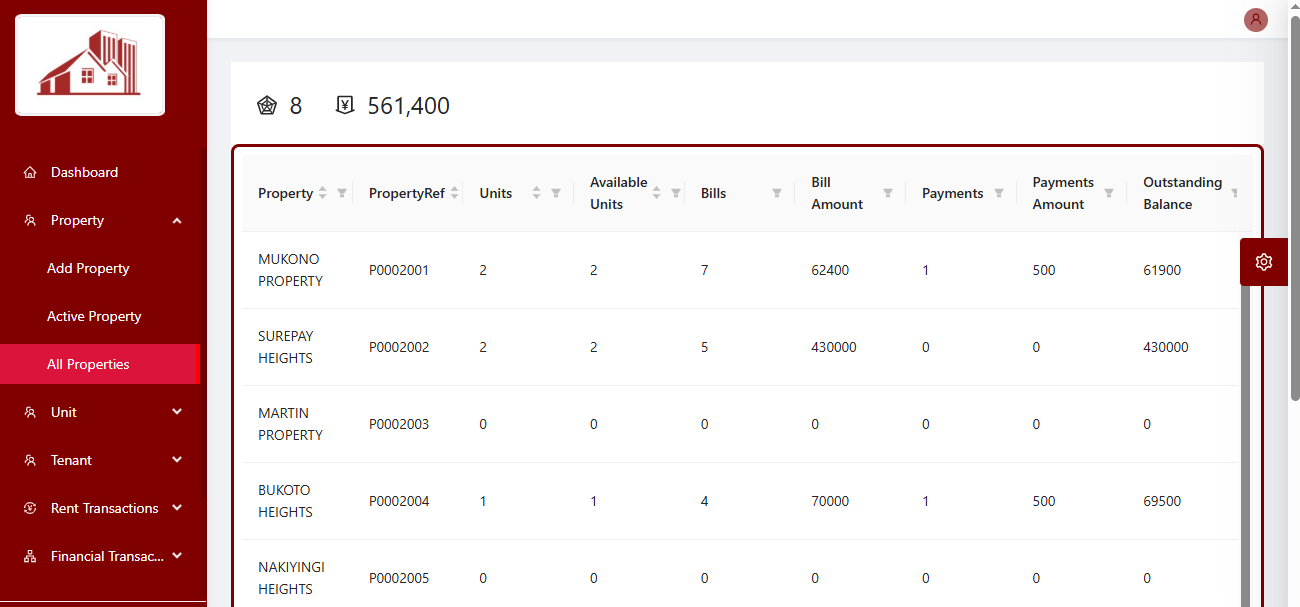
Task: Click the yen total amount icon
Action: click(345, 105)
